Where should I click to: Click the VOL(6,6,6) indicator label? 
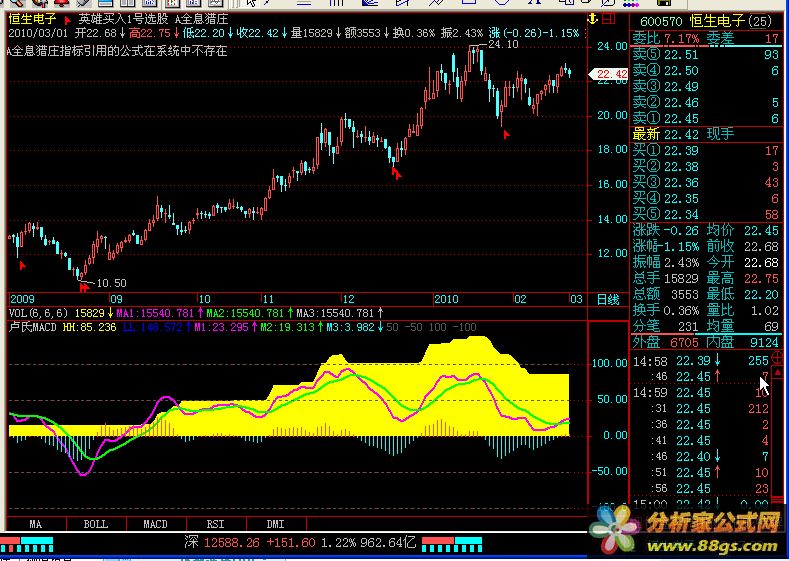pyautogui.click(x=38, y=313)
